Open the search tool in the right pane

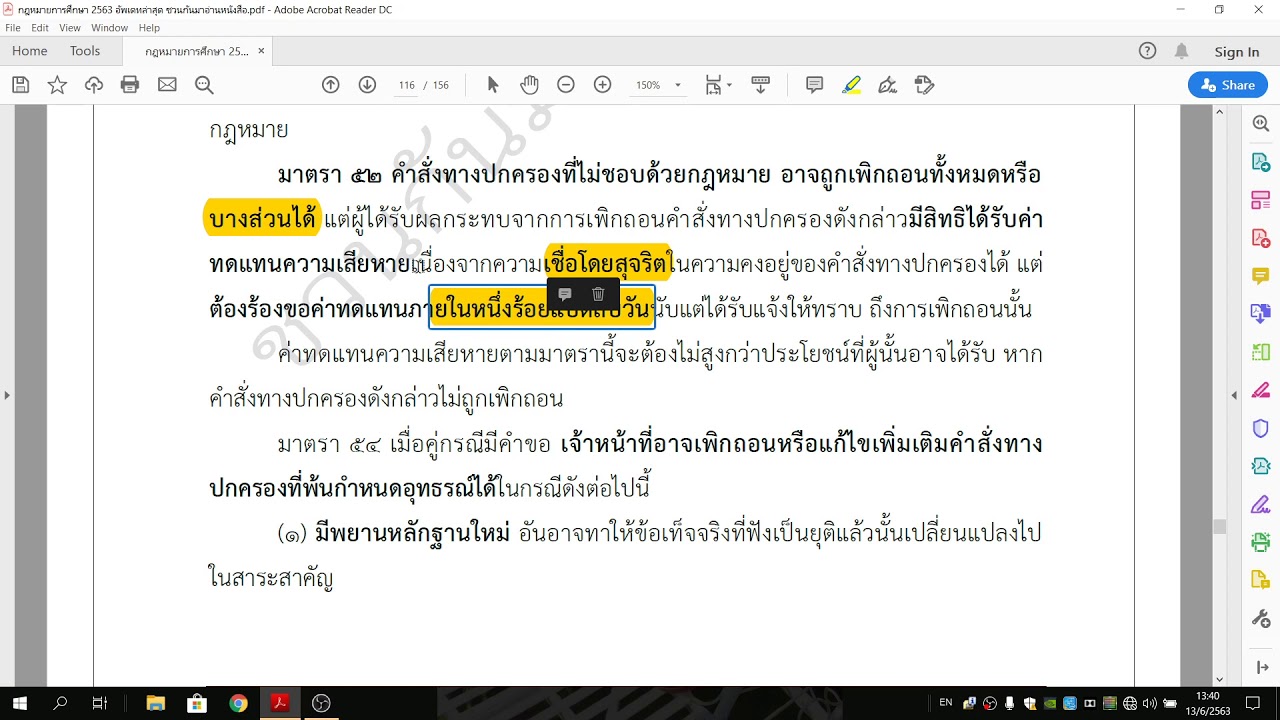coord(1261,124)
